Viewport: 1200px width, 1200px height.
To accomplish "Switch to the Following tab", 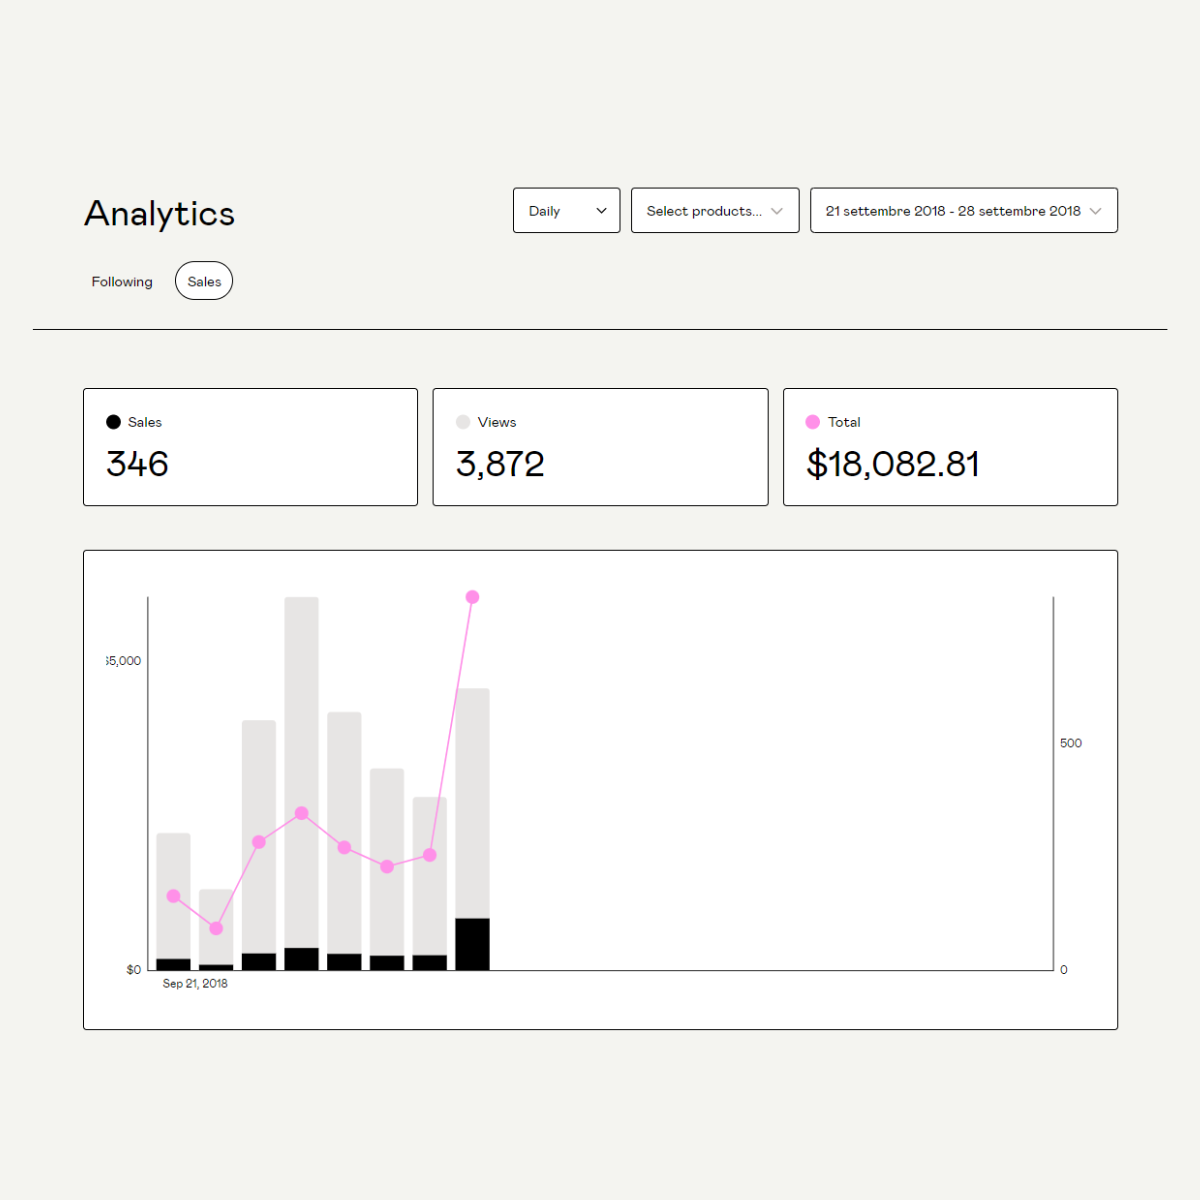I will 122,282.
